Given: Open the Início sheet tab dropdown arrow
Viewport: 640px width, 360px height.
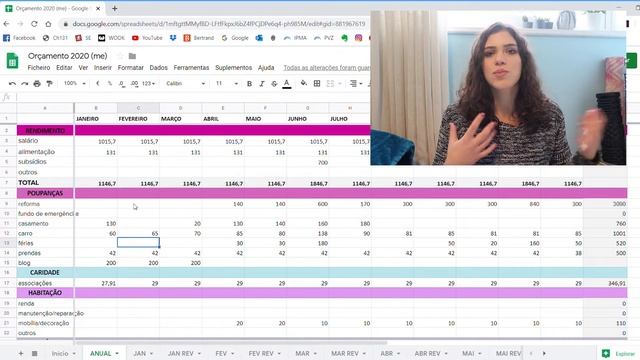Looking at the screenshot, I should (74, 353).
